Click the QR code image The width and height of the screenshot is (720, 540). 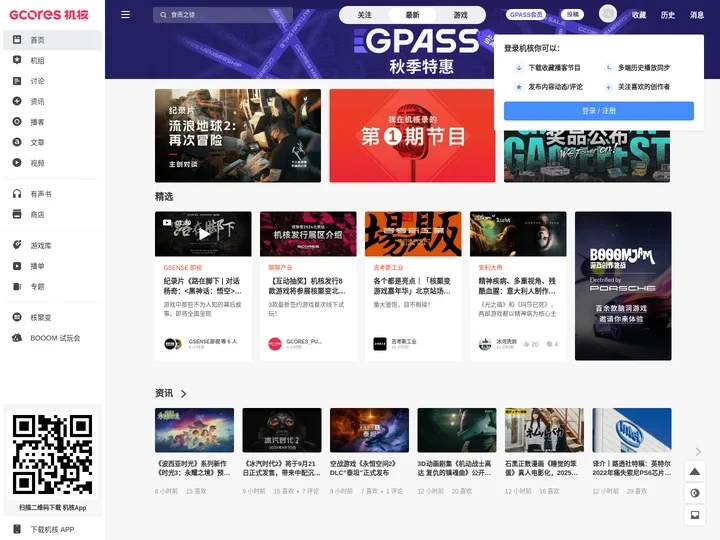coord(52,454)
